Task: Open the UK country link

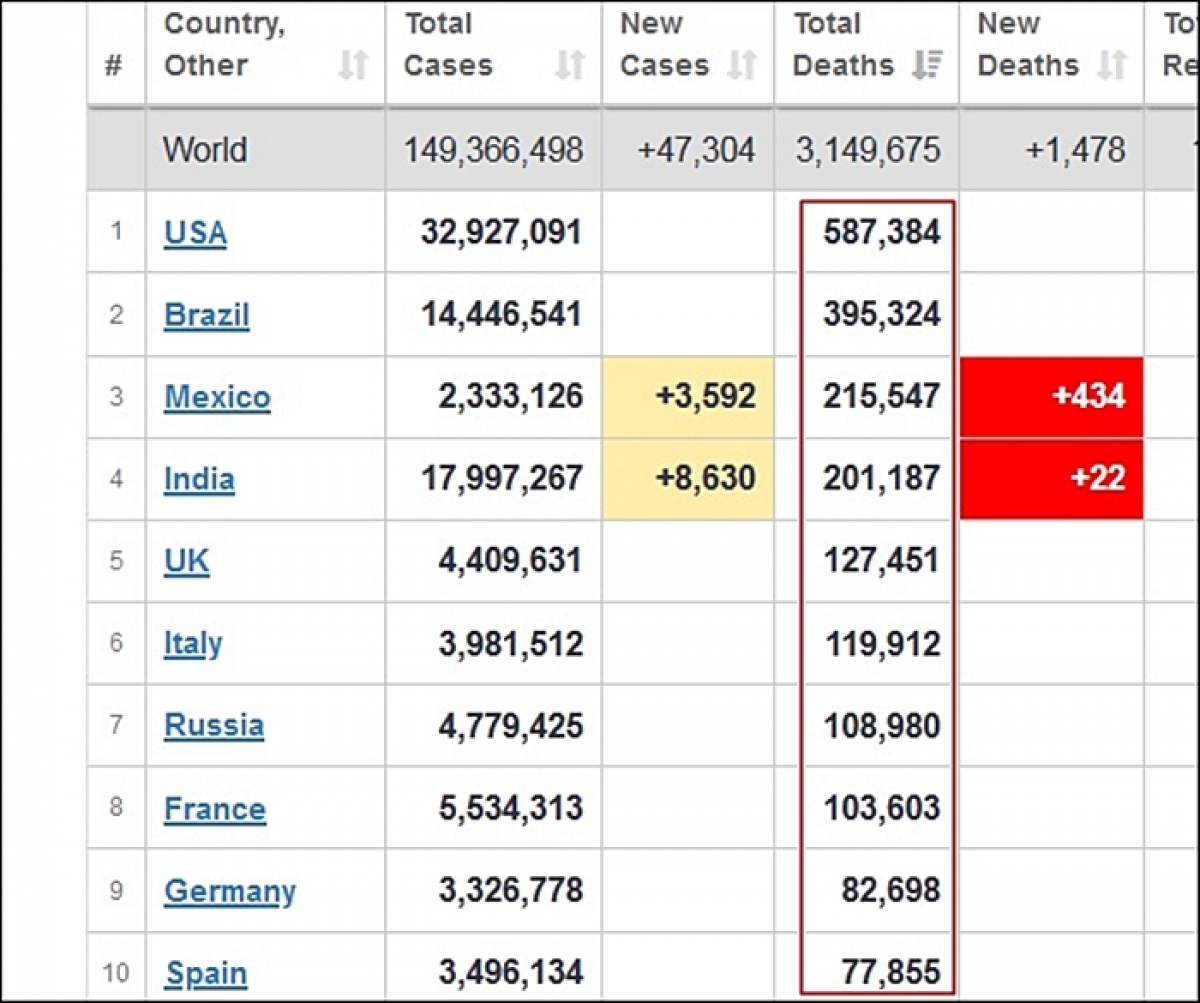Action: (187, 561)
